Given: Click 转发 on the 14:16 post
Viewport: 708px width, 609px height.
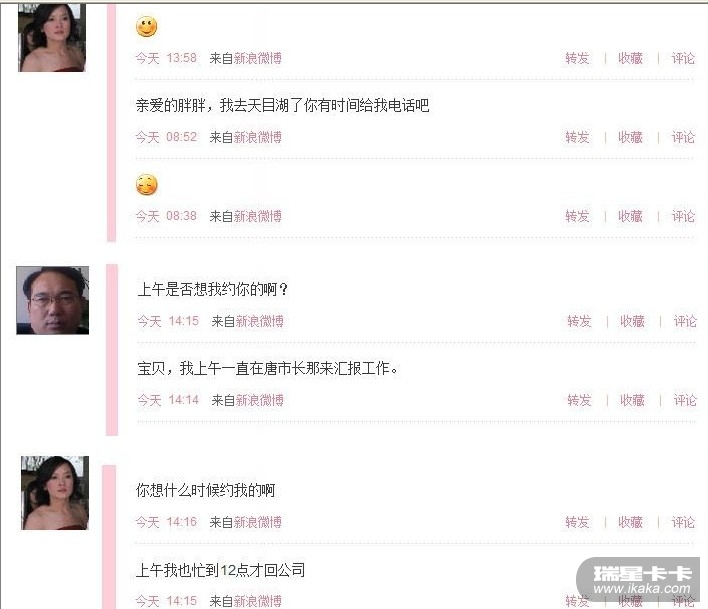Looking at the screenshot, I should coord(577,522).
